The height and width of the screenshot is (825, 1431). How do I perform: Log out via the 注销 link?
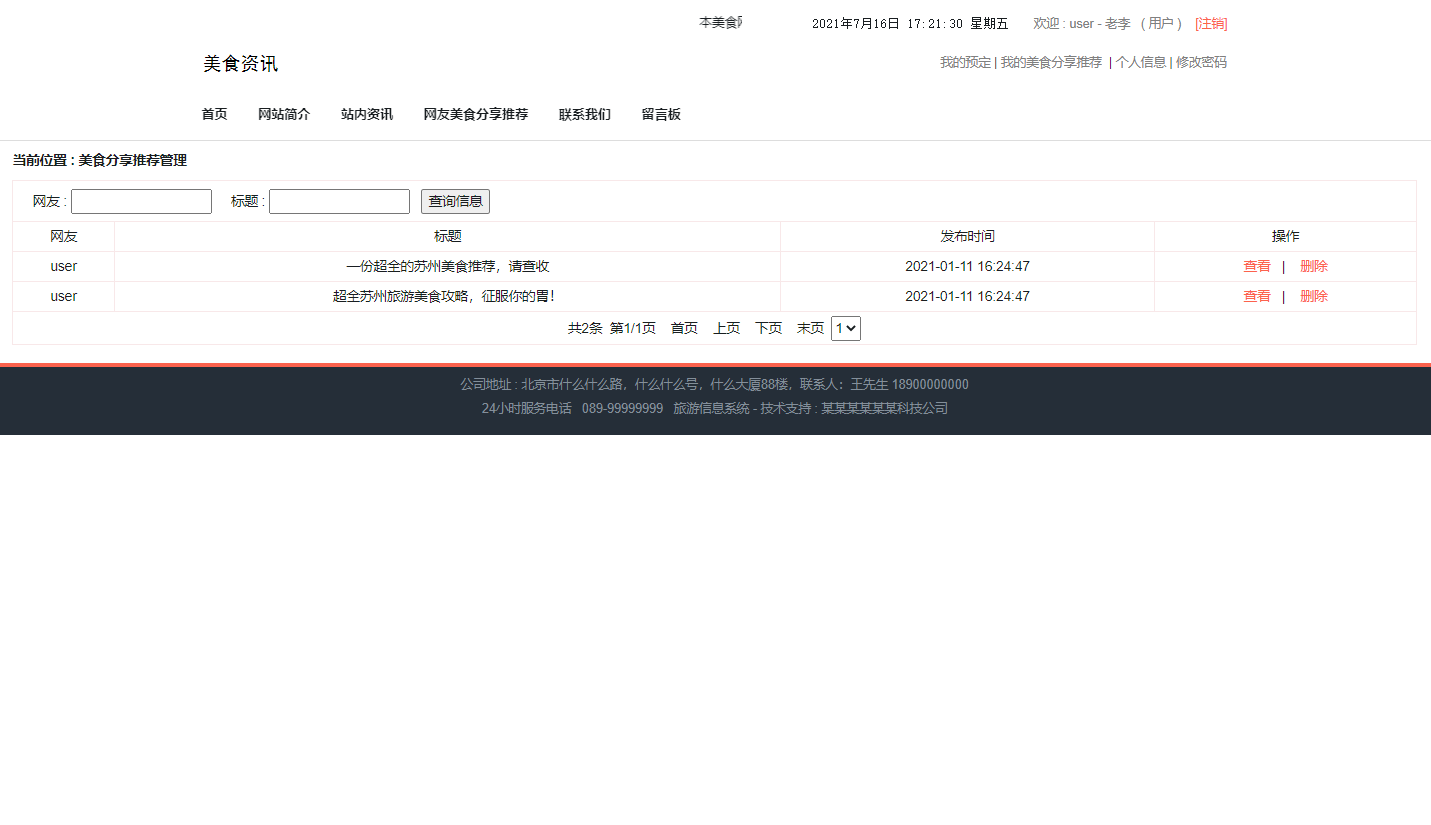1210,23
